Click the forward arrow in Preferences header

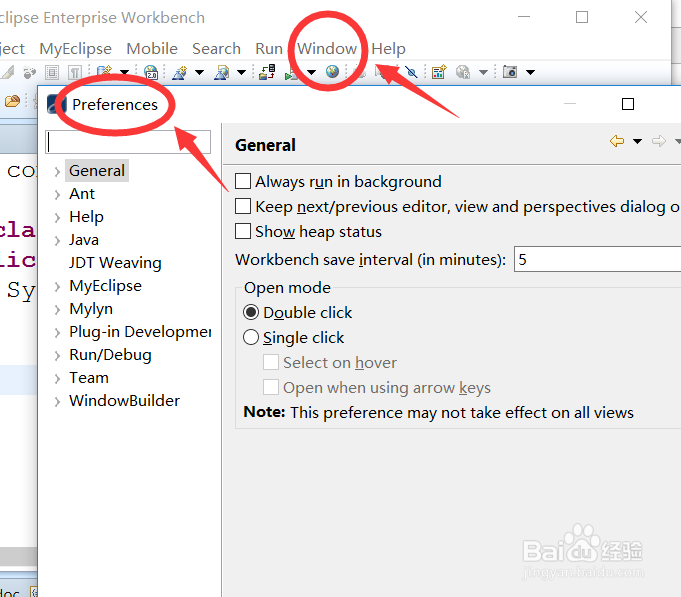pyautogui.click(x=659, y=141)
